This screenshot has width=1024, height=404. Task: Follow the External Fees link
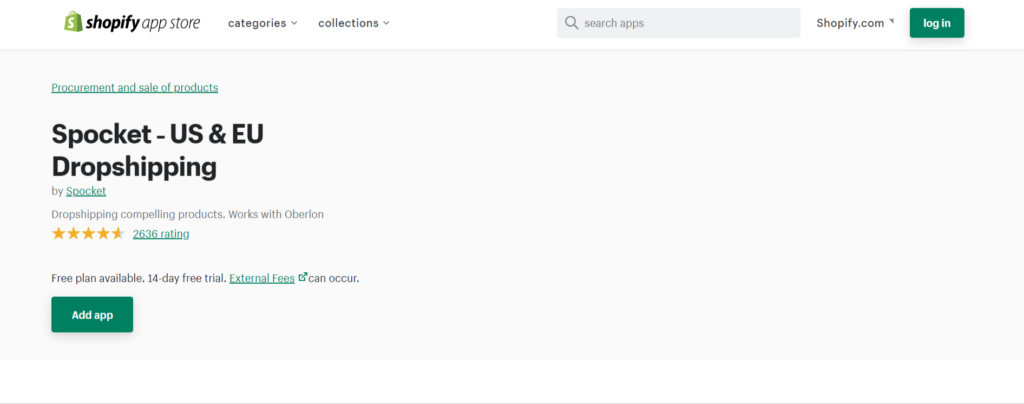point(261,278)
